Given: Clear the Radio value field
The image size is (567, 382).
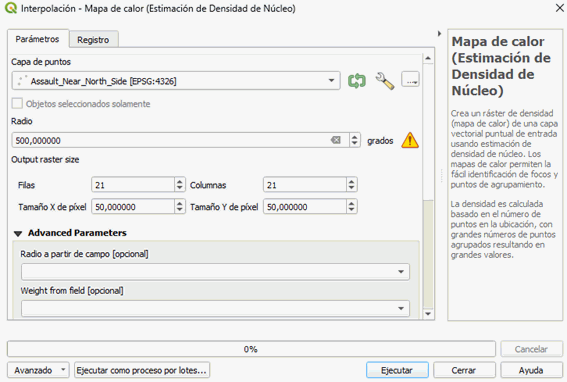Looking at the screenshot, I should coord(336,140).
